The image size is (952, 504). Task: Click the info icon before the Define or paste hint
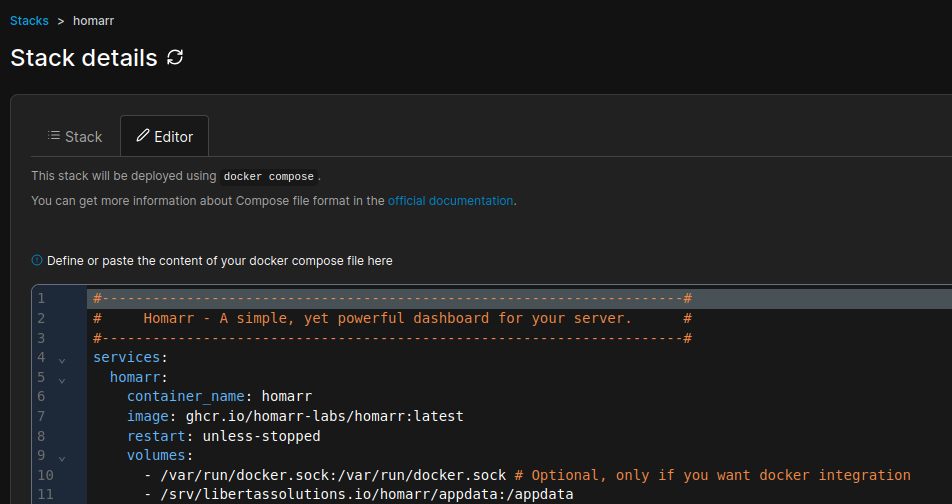tap(37, 261)
